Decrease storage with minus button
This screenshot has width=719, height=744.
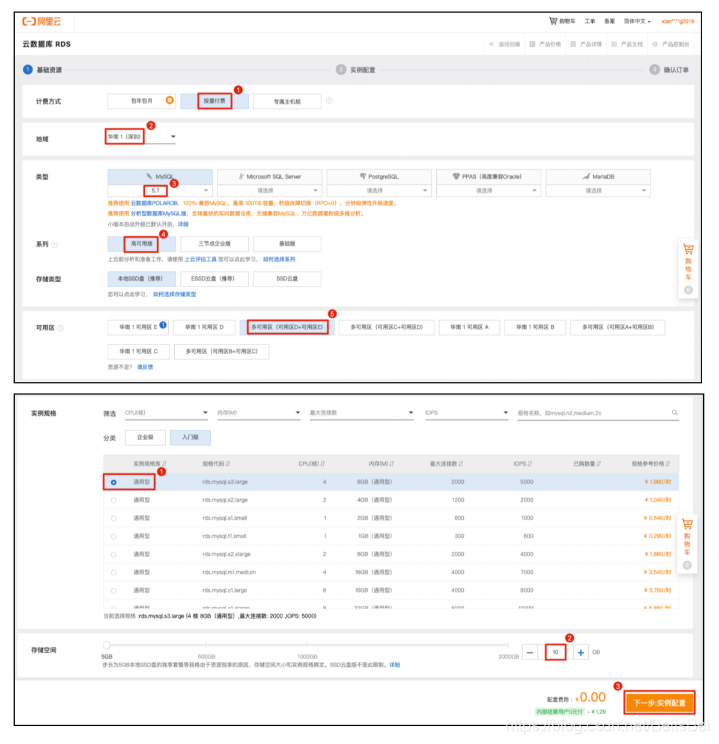coord(530,652)
